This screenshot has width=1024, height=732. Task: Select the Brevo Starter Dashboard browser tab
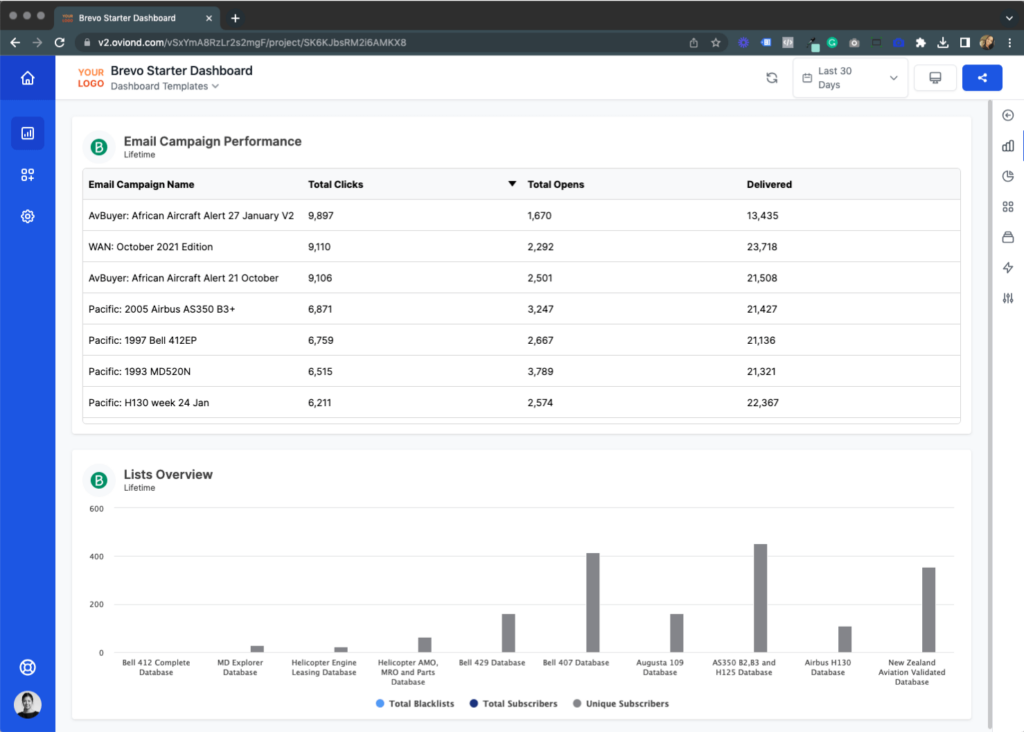point(137,18)
